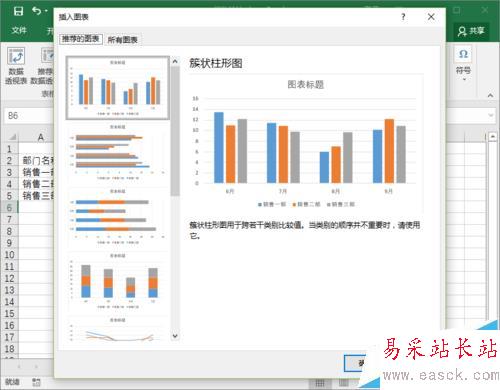500x390 pixels.
Task: Click the 簇状柱形图 heading text
Action: point(216,63)
